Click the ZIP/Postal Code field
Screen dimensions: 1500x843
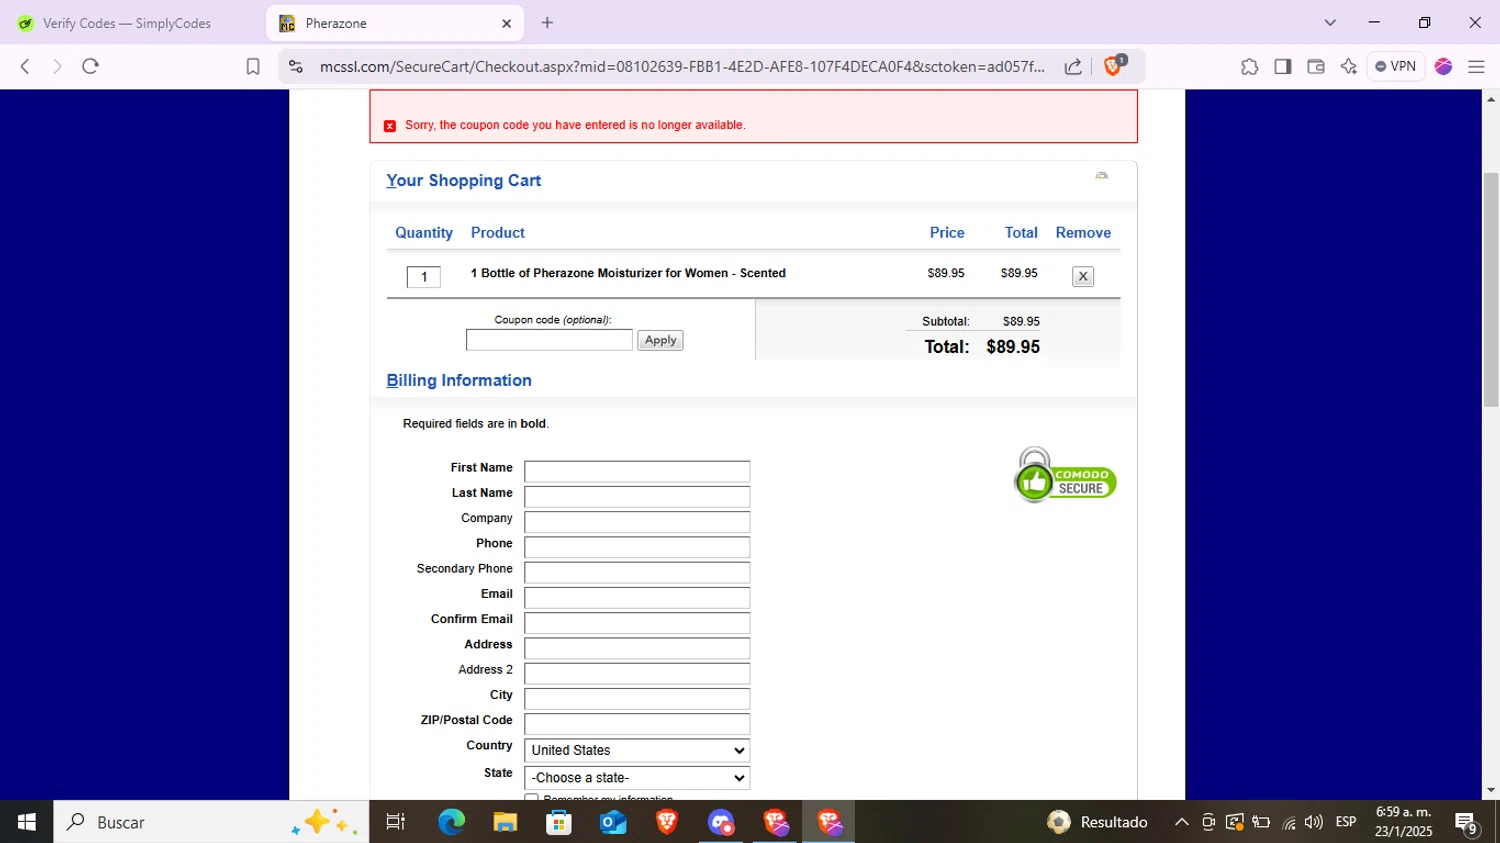[x=637, y=724]
